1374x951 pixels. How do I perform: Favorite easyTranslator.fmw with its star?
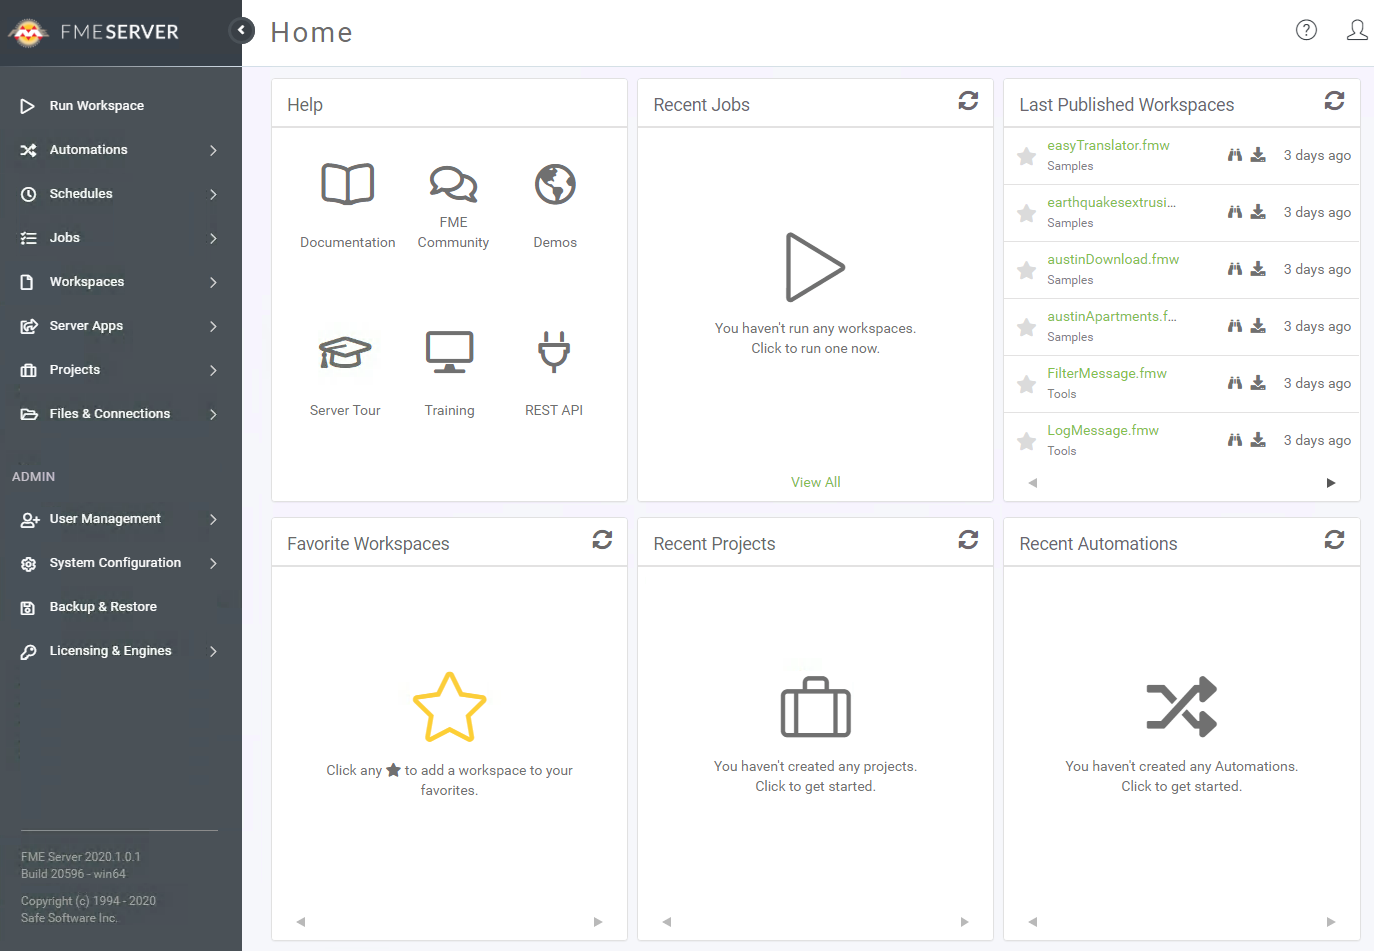click(1026, 156)
